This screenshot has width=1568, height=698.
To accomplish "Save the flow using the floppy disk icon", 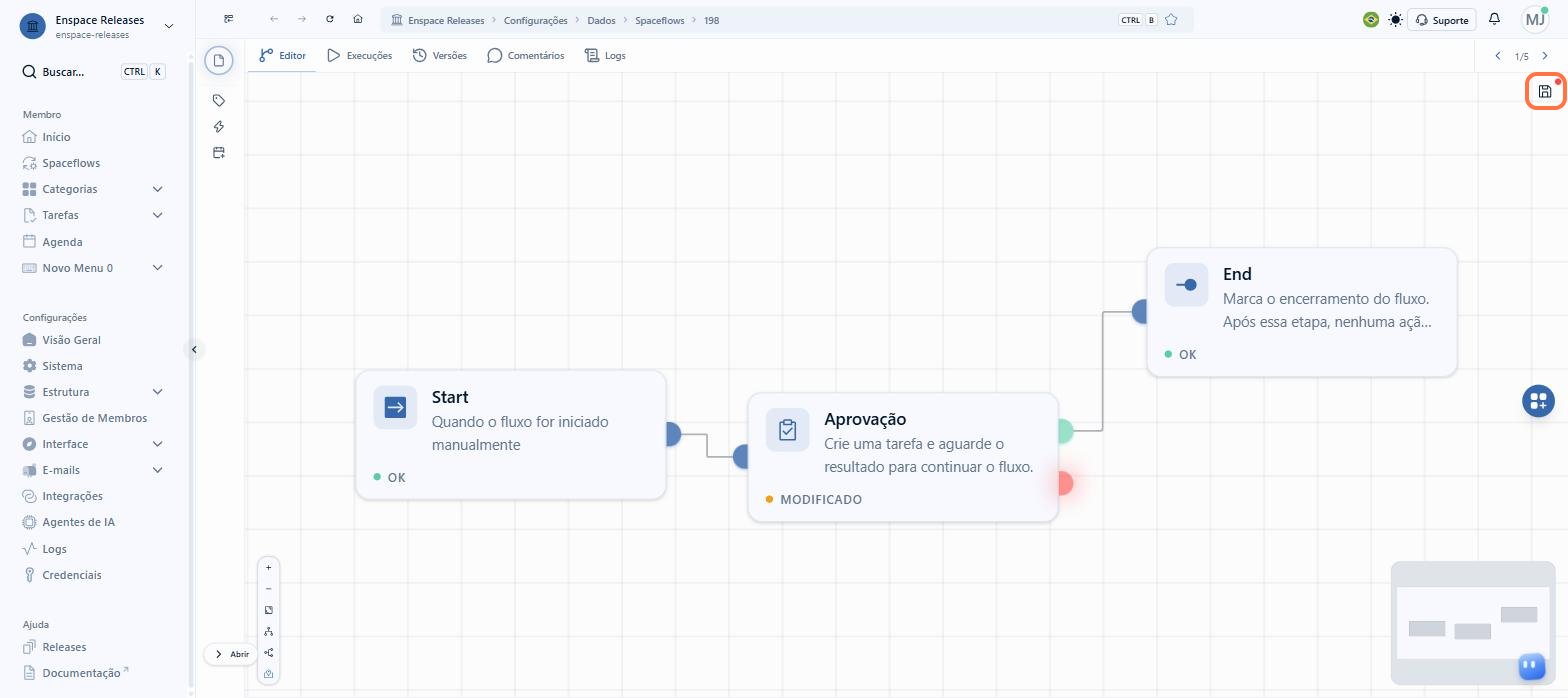I will pyautogui.click(x=1545, y=92).
